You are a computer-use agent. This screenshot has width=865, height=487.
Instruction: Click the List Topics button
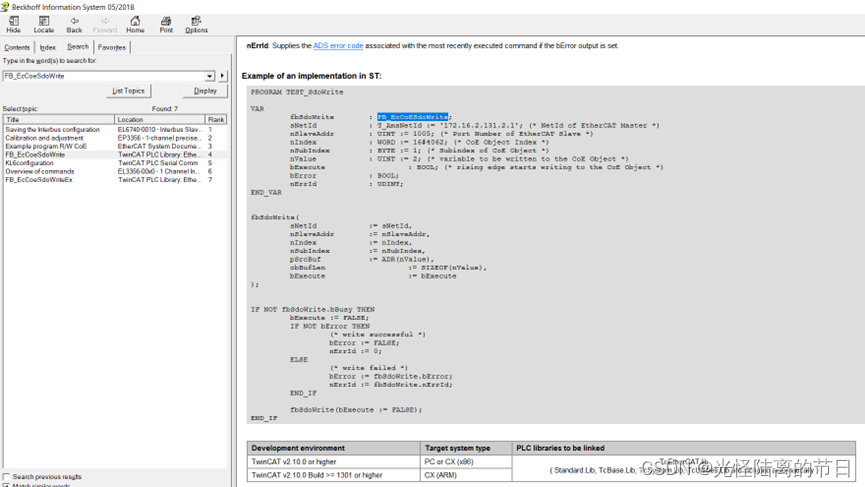[129, 91]
